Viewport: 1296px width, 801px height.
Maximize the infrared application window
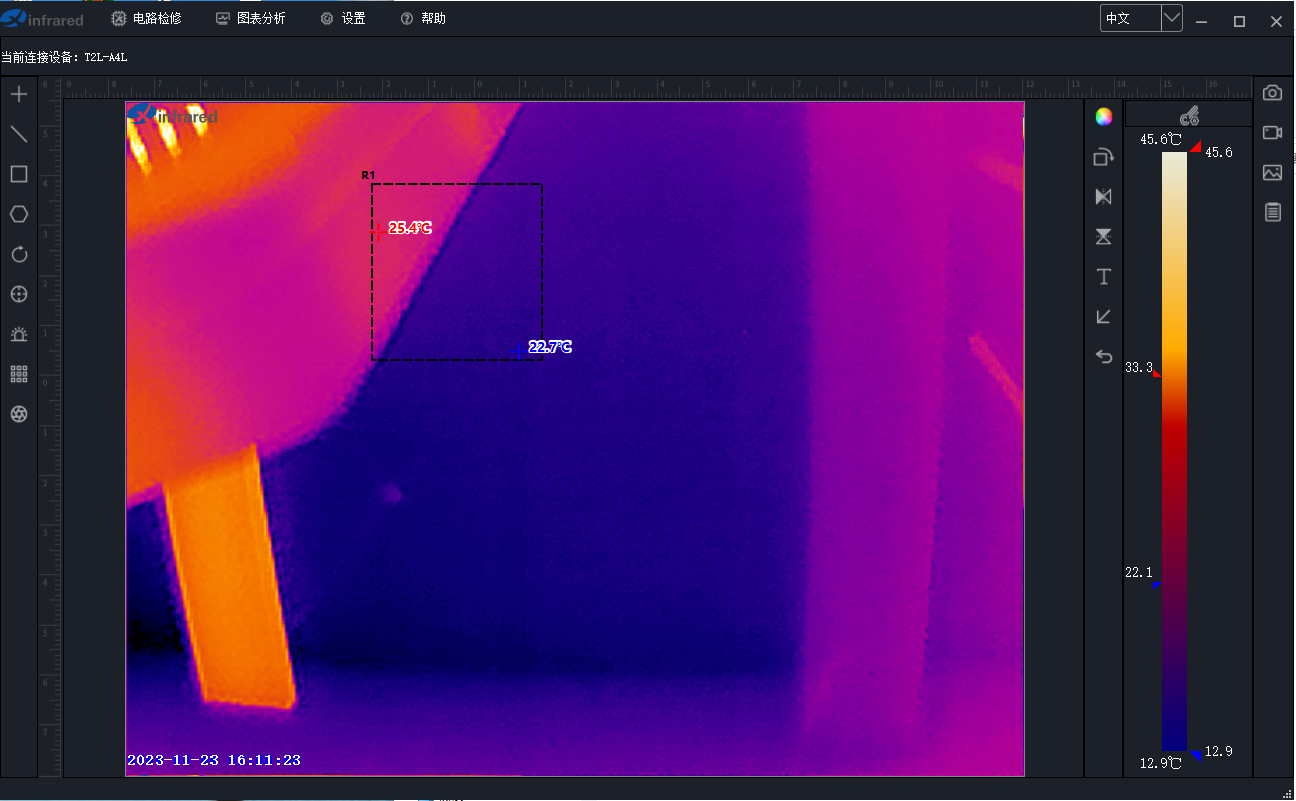[x=1239, y=21]
